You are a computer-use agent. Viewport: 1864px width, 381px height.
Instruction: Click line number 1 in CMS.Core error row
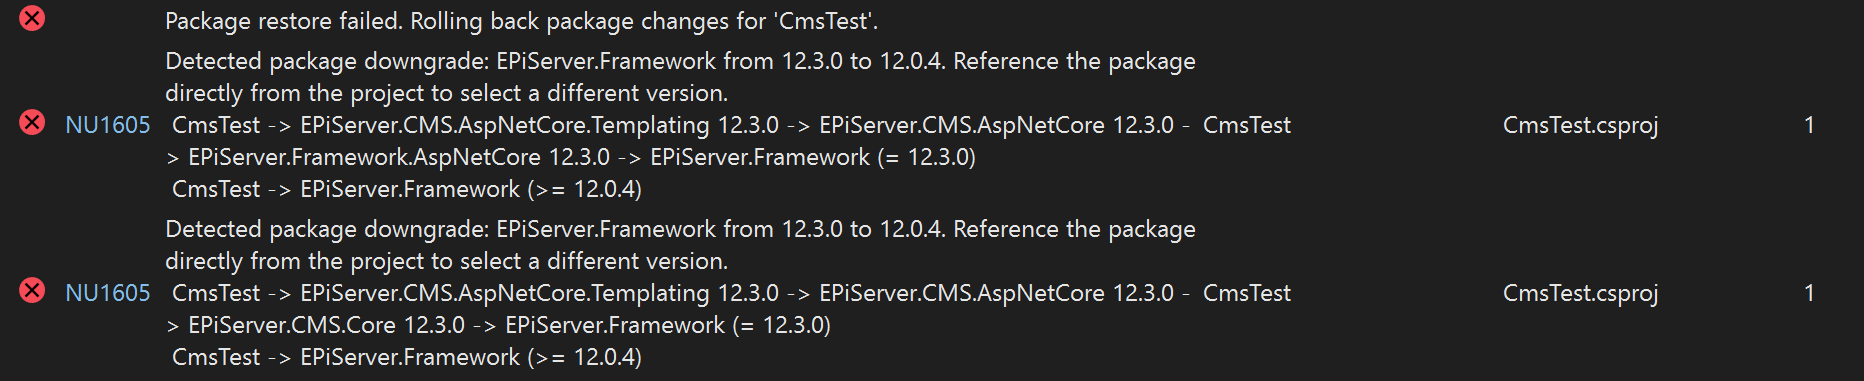pyautogui.click(x=1809, y=293)
